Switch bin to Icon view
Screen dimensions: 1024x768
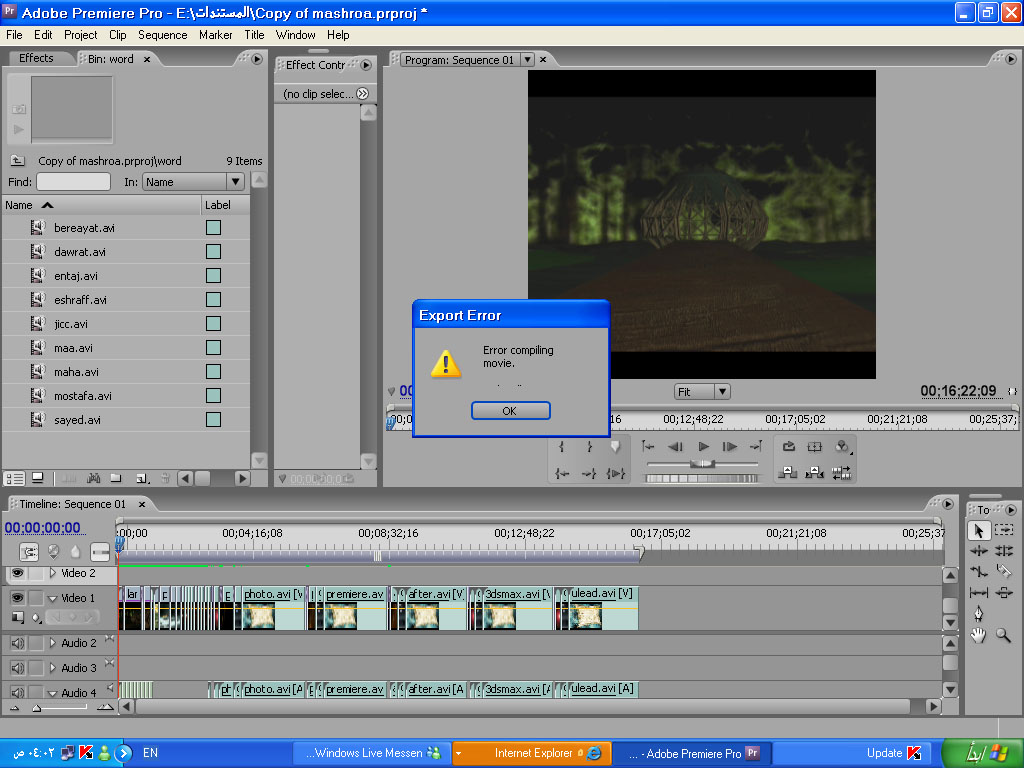pyautogui.click(x=38, y=478)
